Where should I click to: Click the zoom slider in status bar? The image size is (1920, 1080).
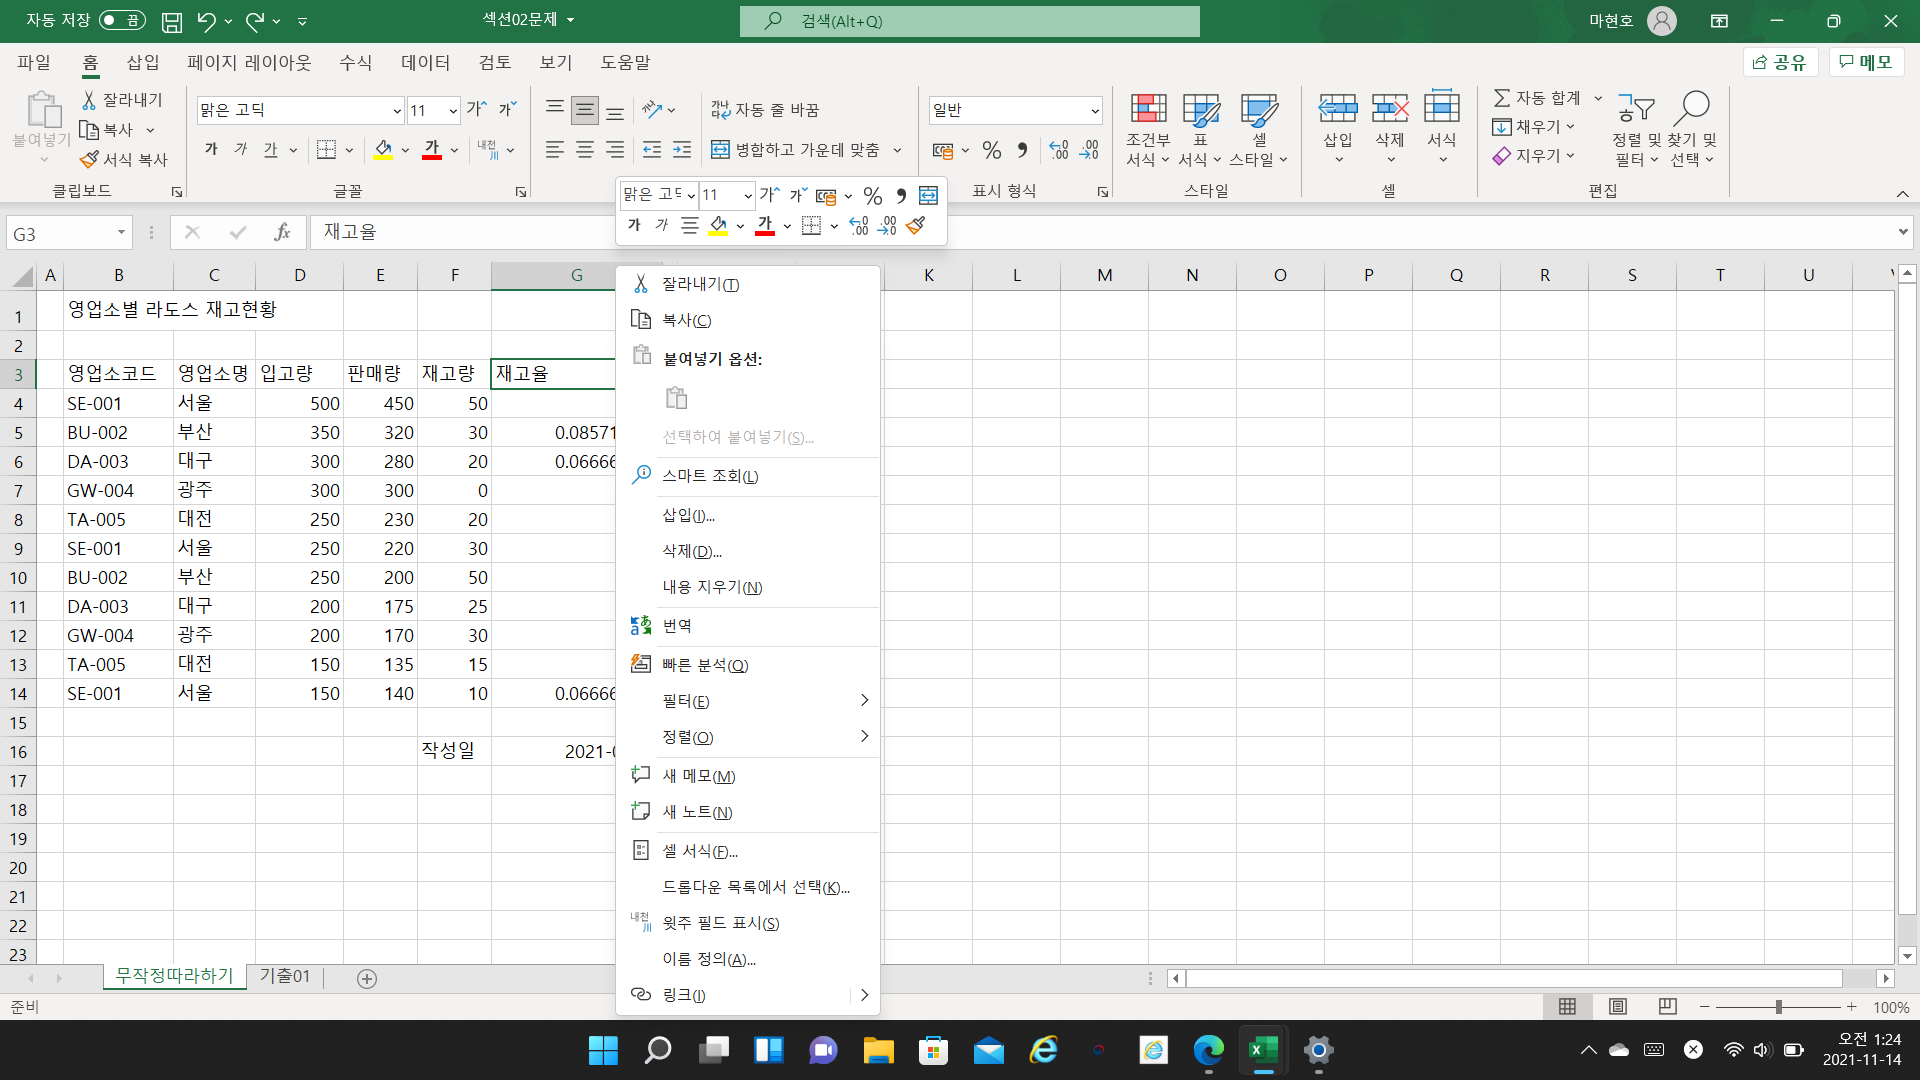click(1778, 1007)
